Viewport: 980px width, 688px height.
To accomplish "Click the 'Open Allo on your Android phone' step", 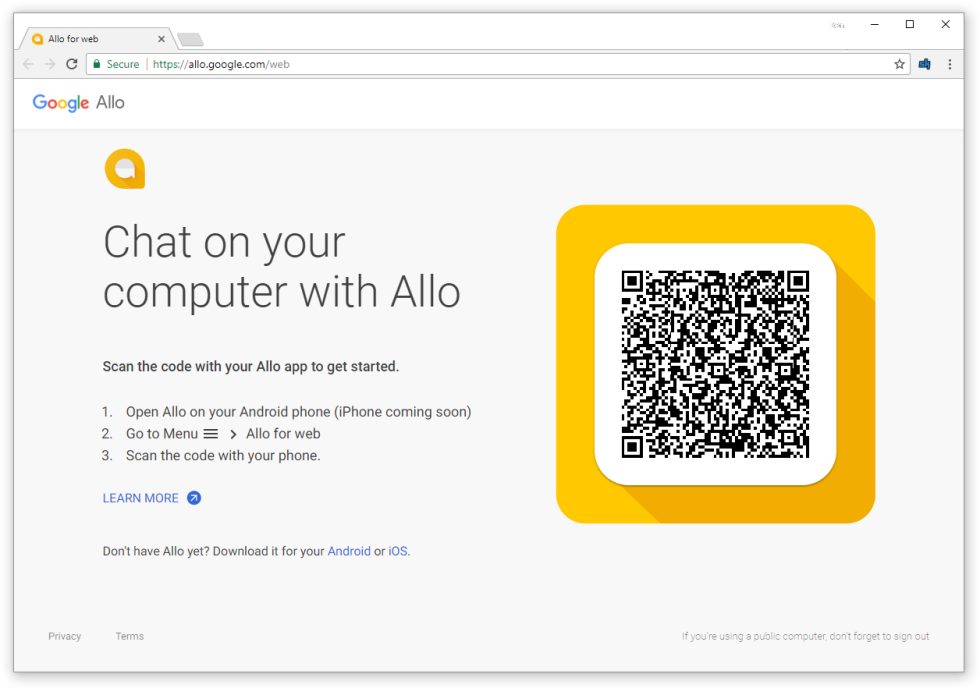I will click(x=298, y=412).
